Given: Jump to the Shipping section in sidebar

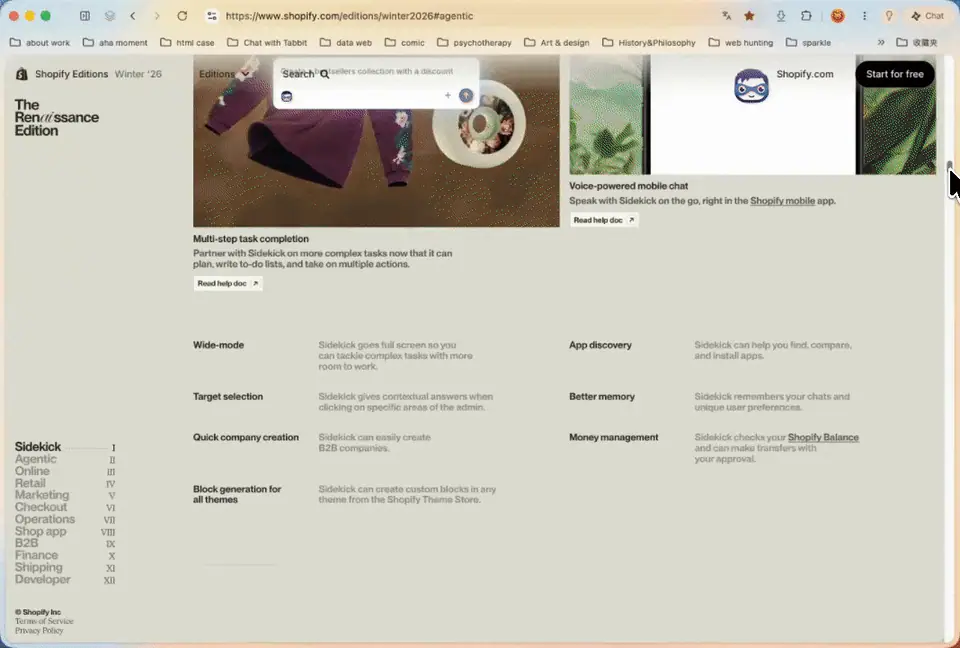Looking at the screenshot, I should [x=39, y=568].
